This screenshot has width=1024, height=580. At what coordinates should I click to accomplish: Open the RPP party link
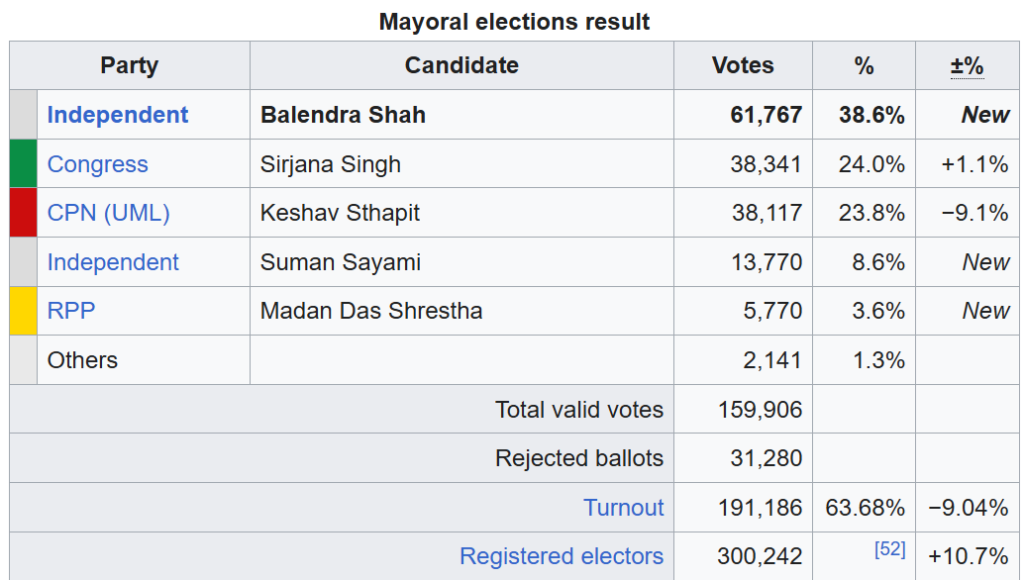tap(71, 311)
